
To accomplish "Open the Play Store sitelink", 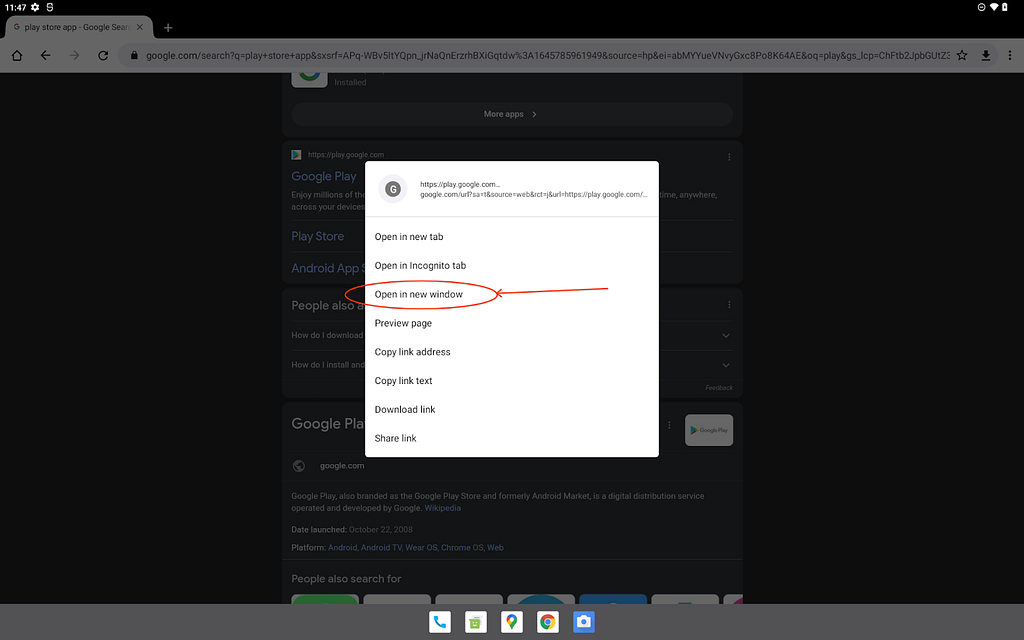I will pyautogui.click(x=317, y=236).
